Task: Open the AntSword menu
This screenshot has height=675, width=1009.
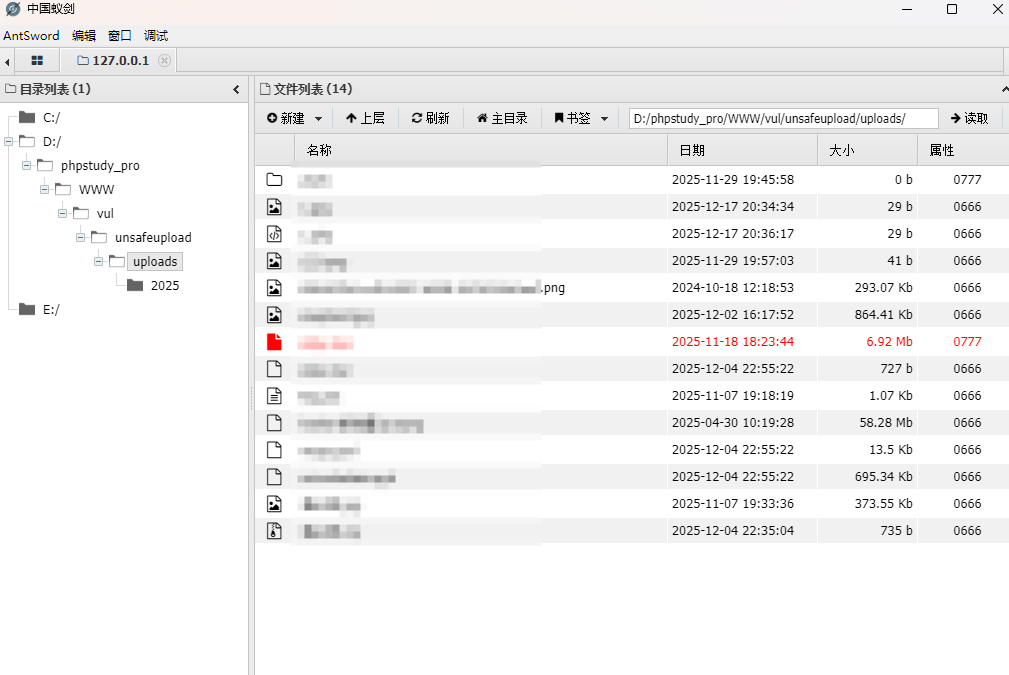Action: pos(31,35)
